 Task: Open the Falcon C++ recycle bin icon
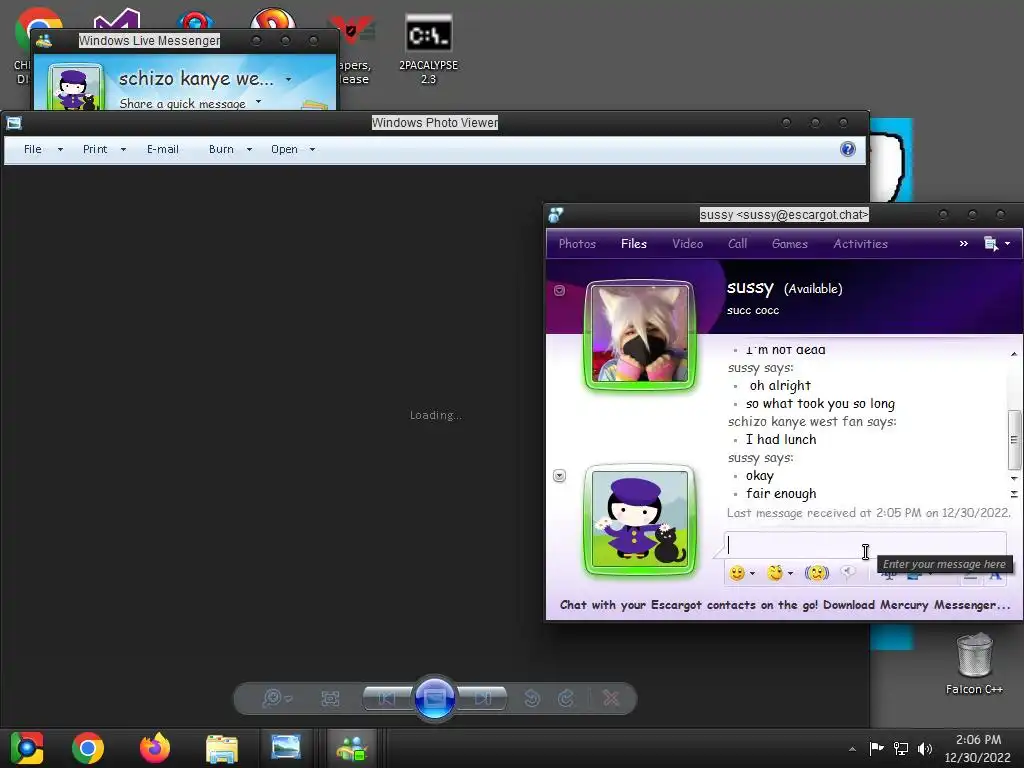coord(974,664)
